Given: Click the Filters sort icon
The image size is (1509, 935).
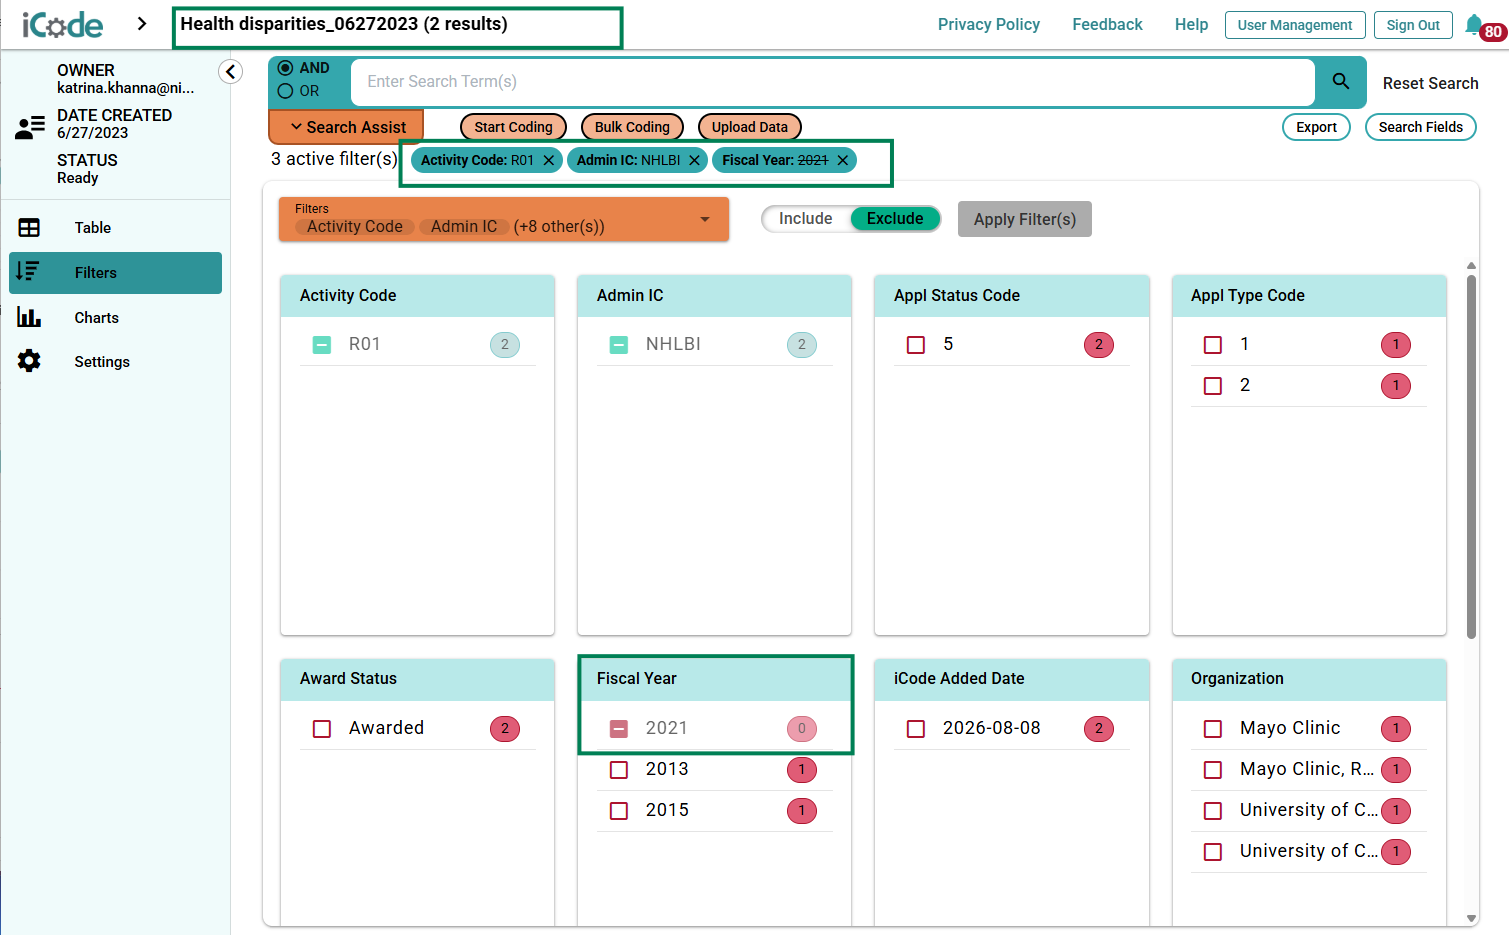Looking at the screenshot, I should (x=29, y=272).
